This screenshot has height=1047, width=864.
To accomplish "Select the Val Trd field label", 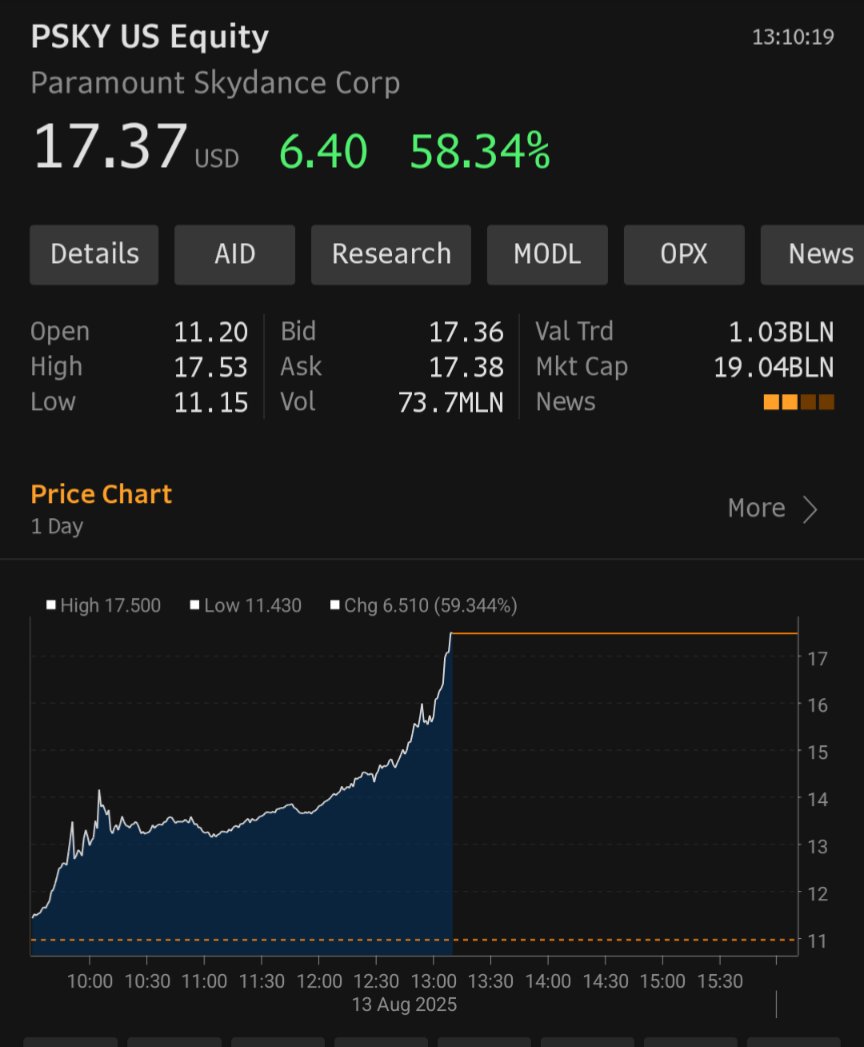I will pos(574,331).
